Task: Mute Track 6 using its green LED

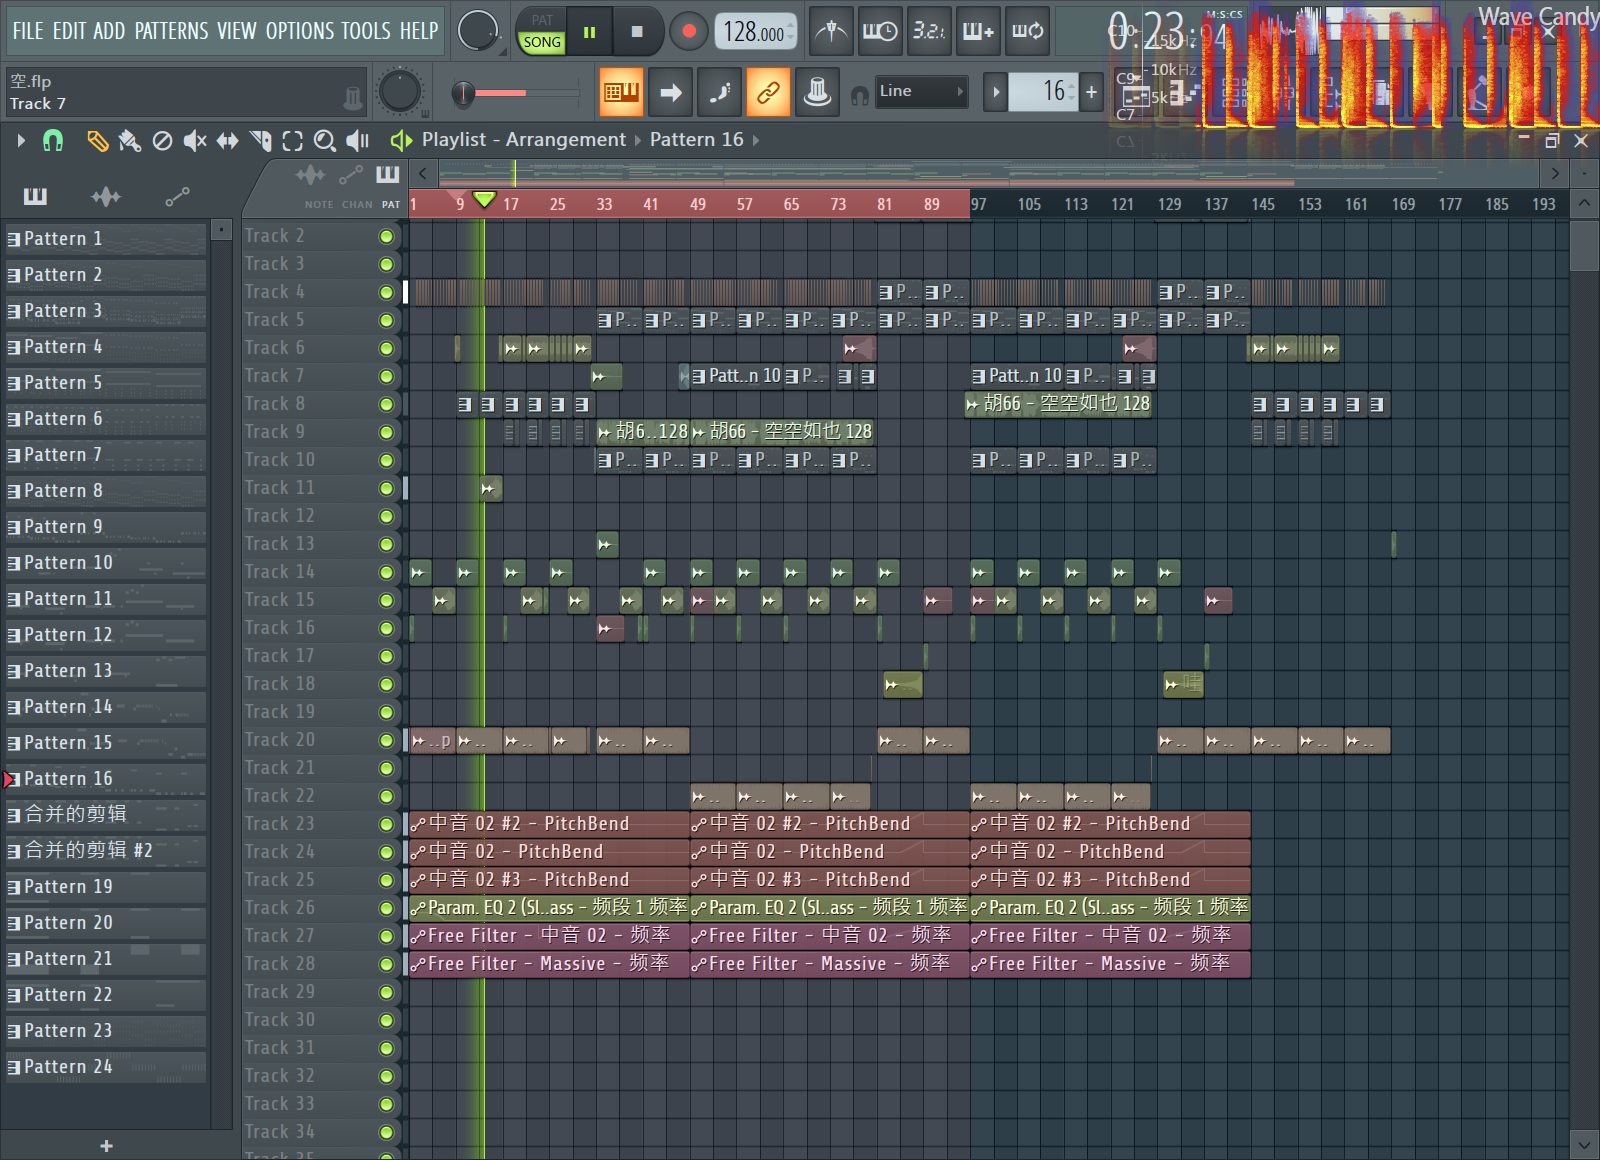Action: pos(386,348)
